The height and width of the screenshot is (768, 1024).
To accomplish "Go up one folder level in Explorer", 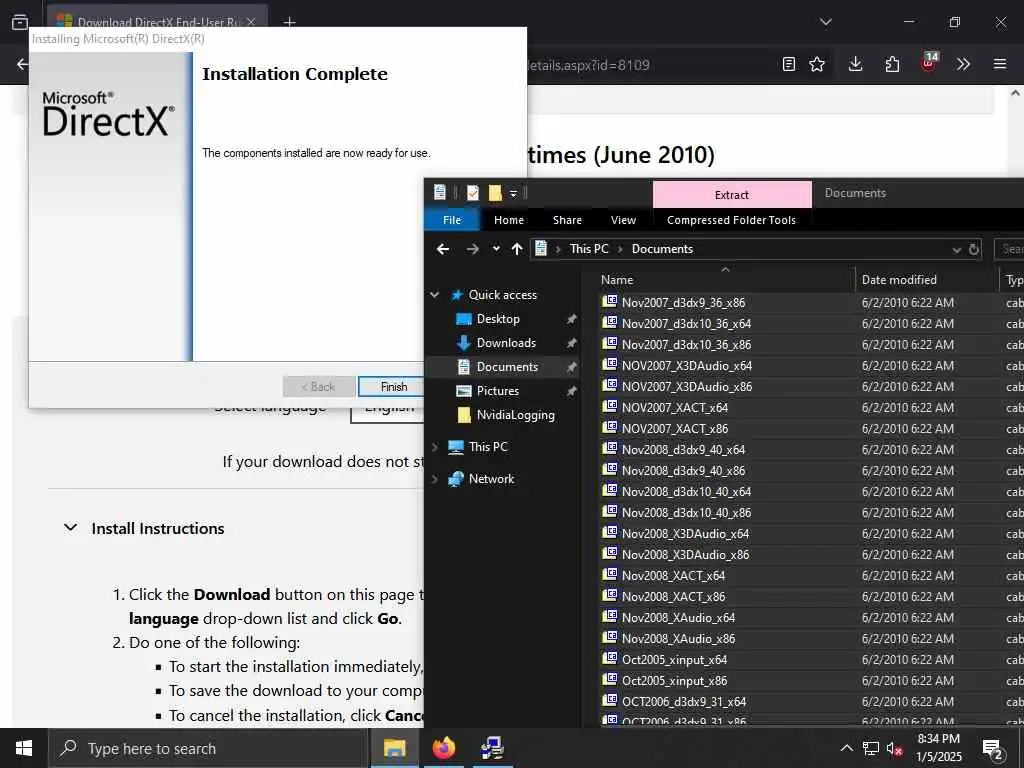I will (x=517, y=249).
